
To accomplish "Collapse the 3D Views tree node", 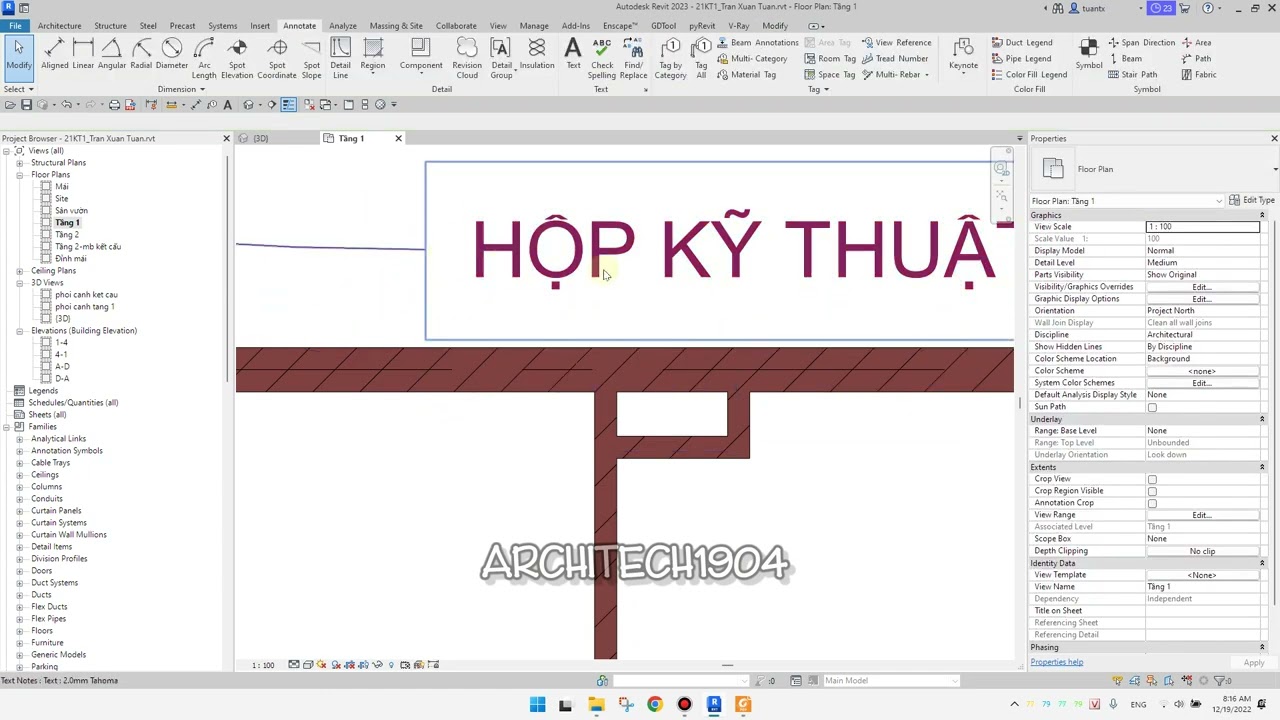I will (19, 283).
